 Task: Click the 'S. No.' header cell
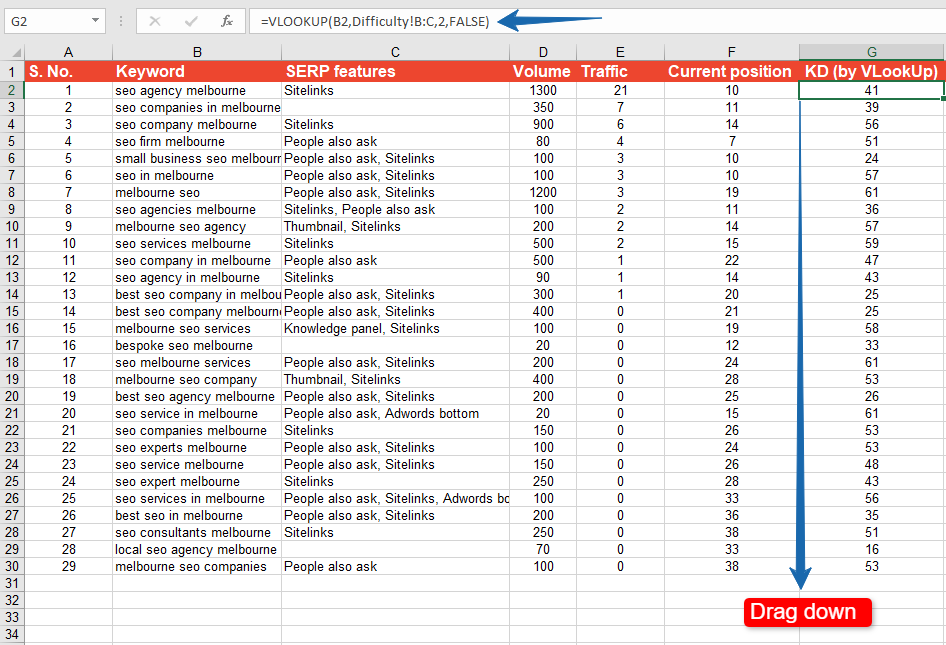tap(68, 71)
